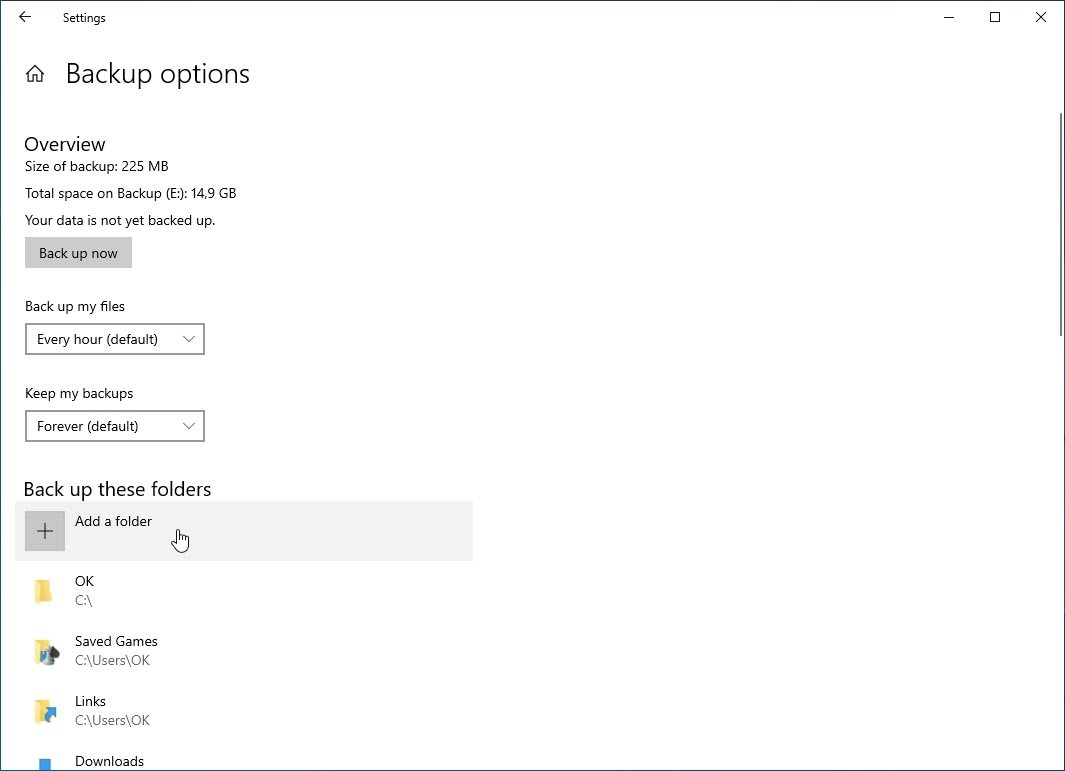Viewport: 1065px width, 771px height.
Task: Go to Settings home icon
Action: pos(35,74)
